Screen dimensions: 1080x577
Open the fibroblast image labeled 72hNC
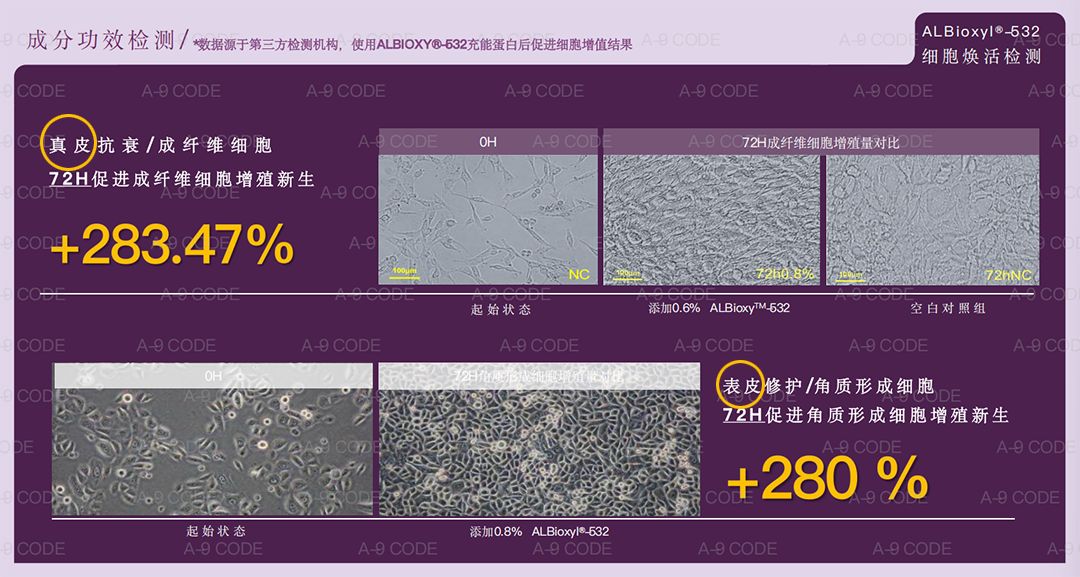[x=933, y=220]
